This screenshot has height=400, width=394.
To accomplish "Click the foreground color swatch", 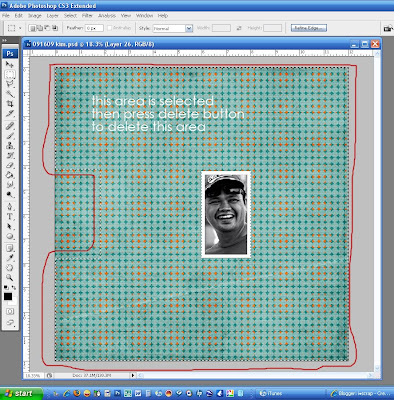I will [8, 296].
